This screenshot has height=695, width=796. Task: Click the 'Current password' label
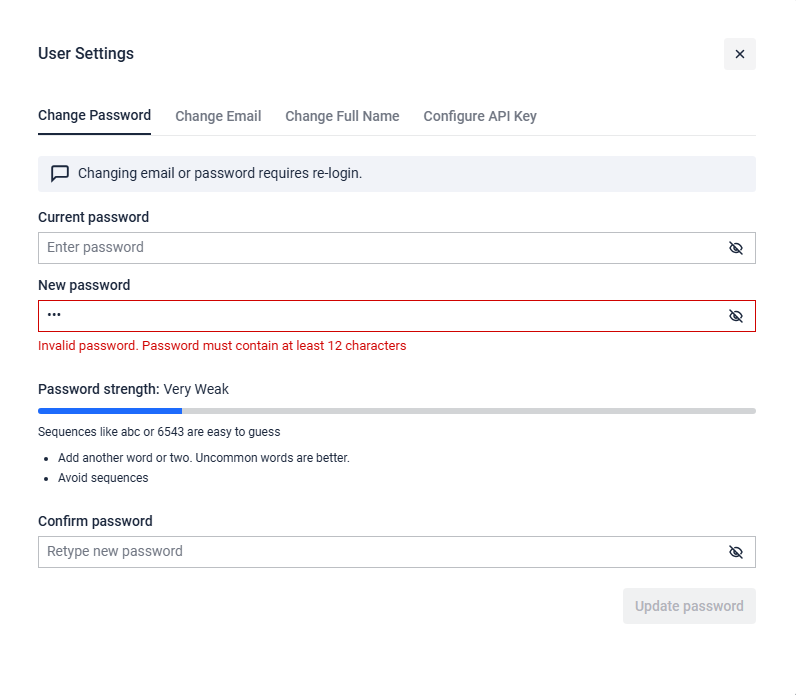click(93, 217)
